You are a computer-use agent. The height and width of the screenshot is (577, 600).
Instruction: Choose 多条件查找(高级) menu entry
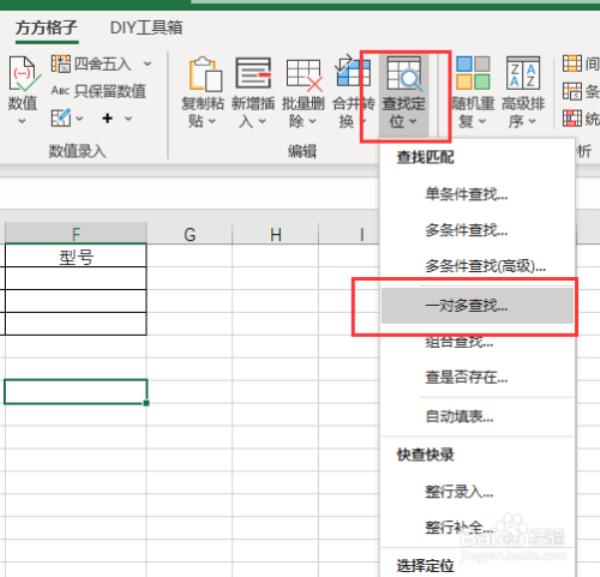pyautogui.click(x=477, y=266)
